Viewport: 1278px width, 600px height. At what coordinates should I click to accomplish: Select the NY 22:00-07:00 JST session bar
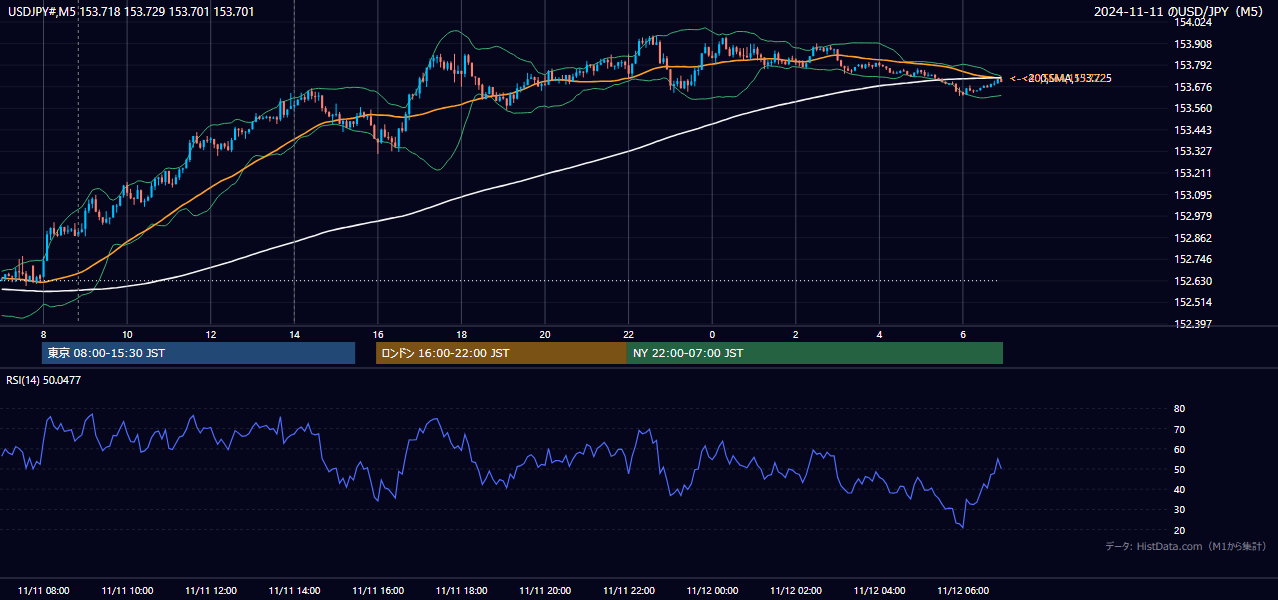(815, 353)
